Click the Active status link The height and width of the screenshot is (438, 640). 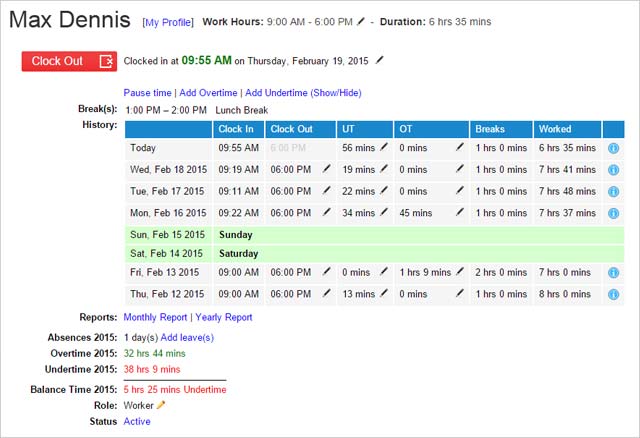pyautogui.click(x=137, y=421)
